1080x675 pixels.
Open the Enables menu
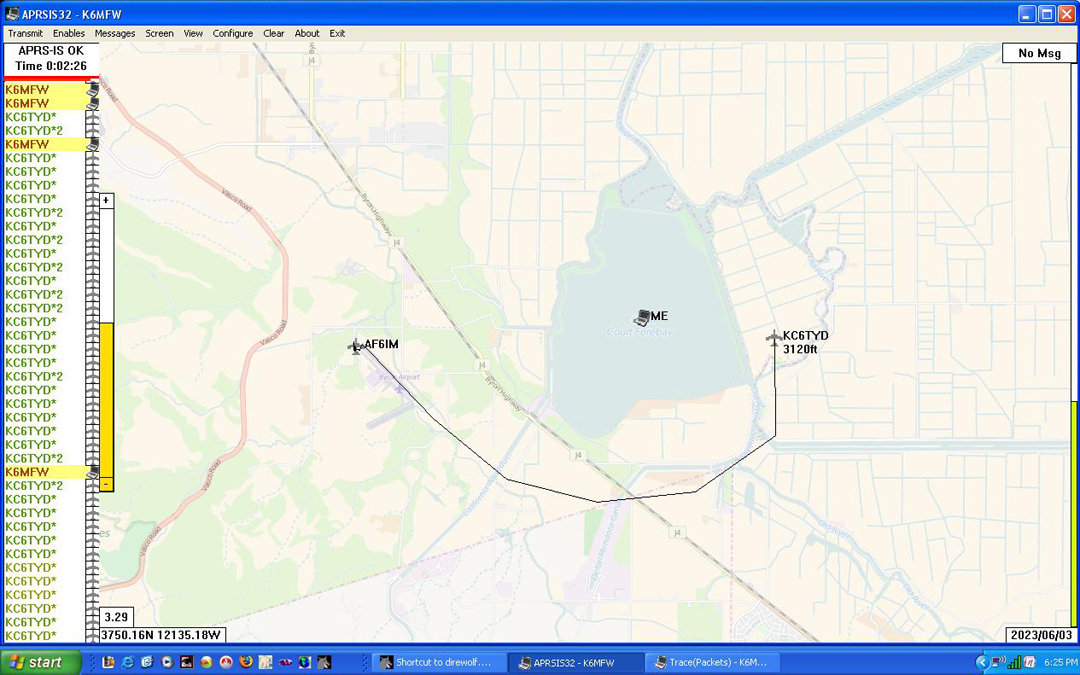coord(69,33)
